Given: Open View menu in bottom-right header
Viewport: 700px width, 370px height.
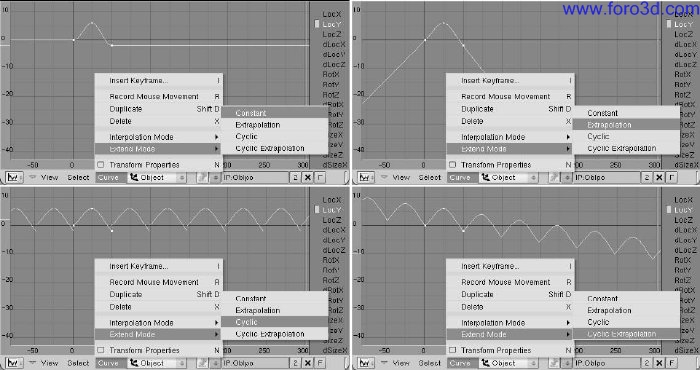Looking at the screenshot, I should pos(401,363).
